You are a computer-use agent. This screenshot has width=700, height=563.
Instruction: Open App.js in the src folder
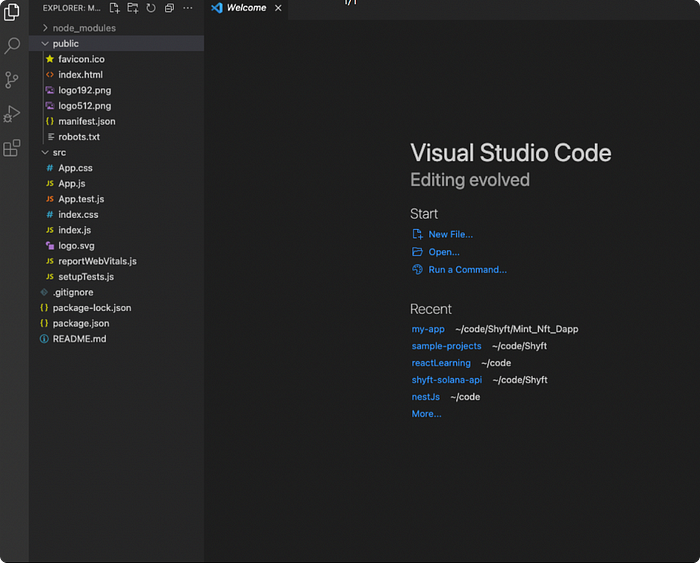(73, 184)
